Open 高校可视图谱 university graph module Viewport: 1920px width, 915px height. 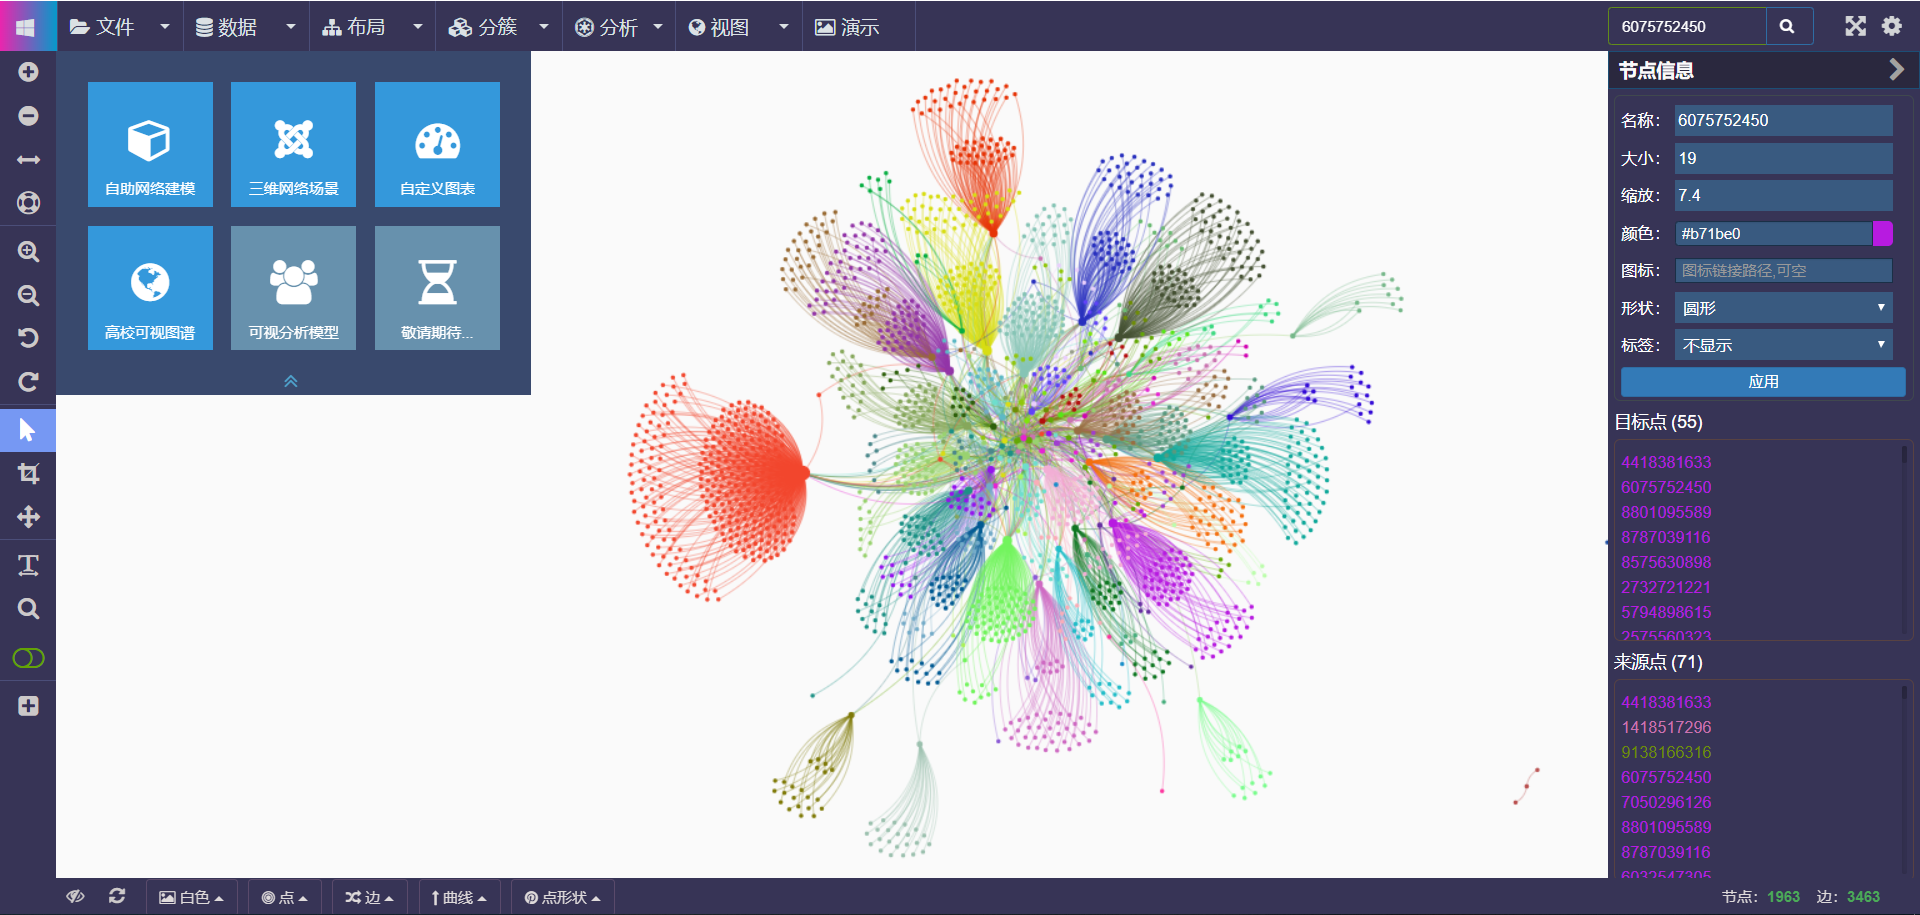pos(150,288)
